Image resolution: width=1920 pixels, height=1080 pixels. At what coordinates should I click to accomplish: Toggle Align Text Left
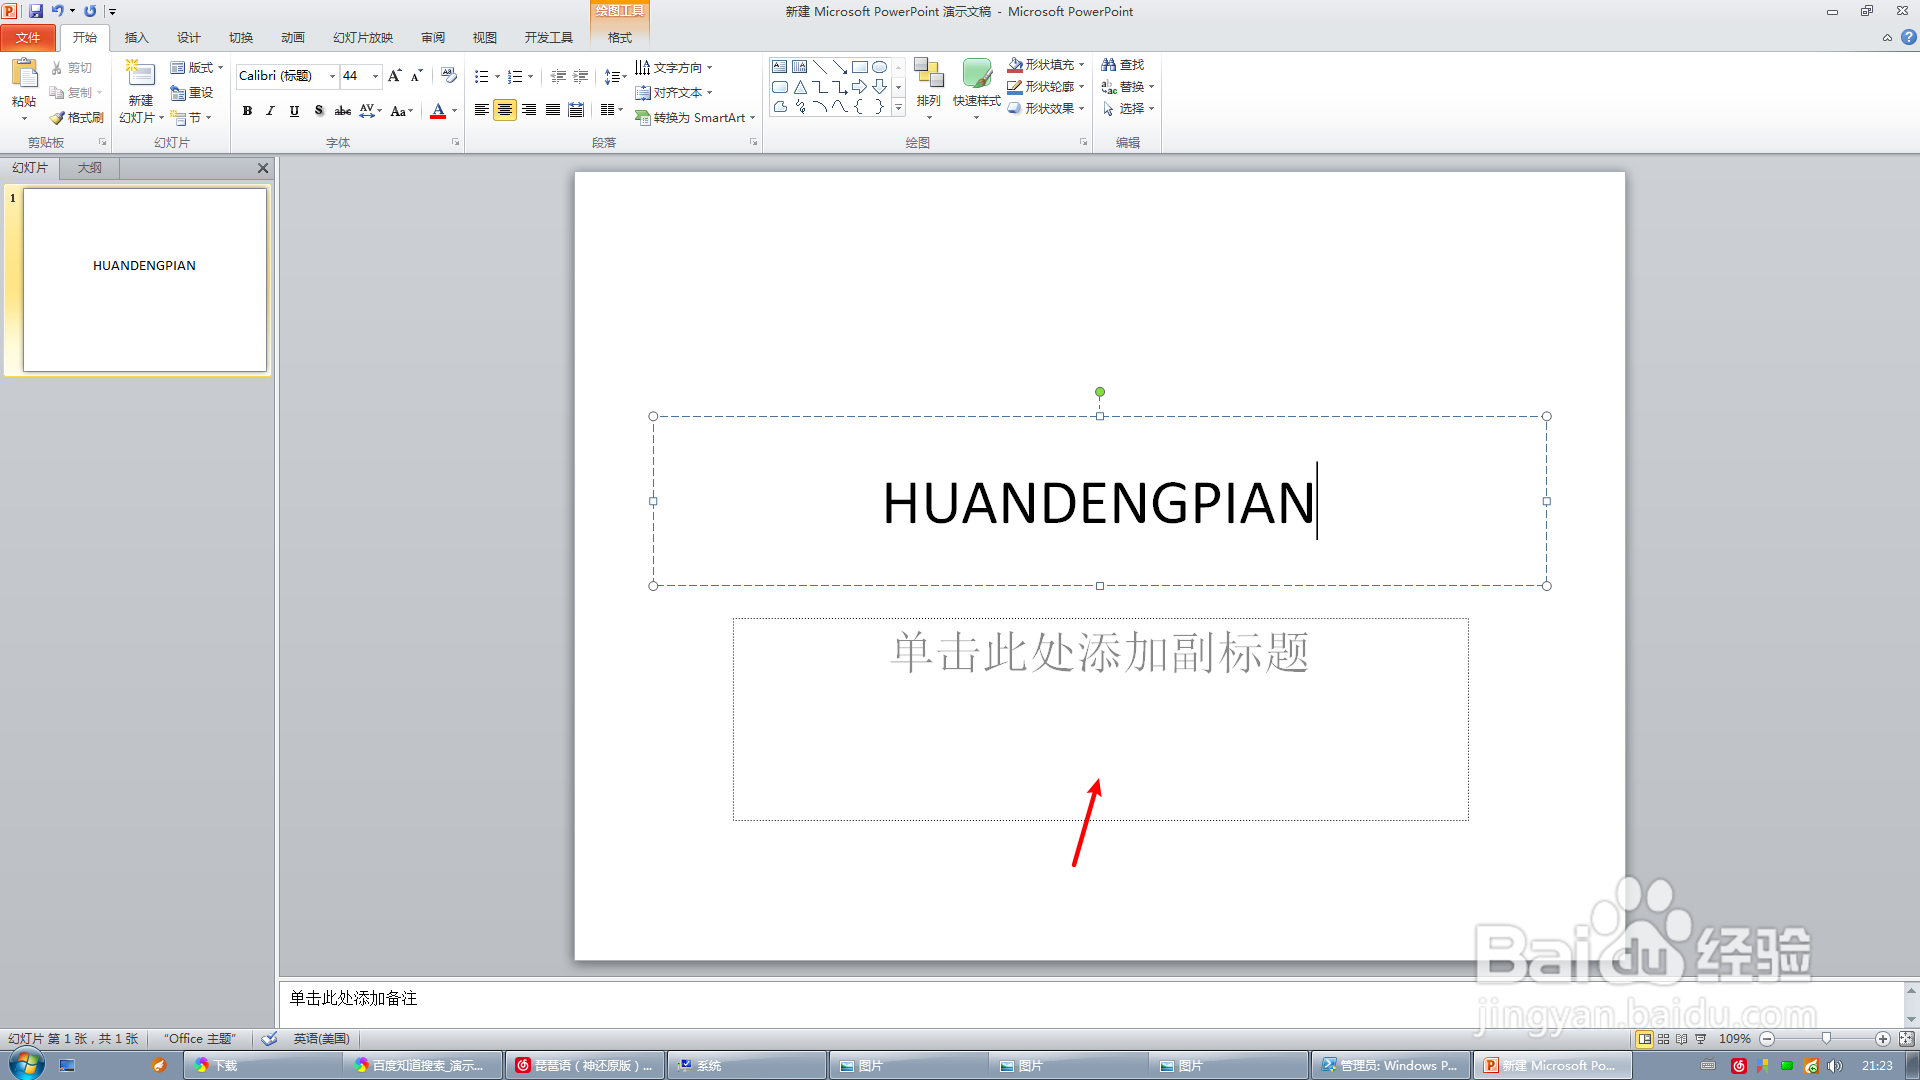482,110
